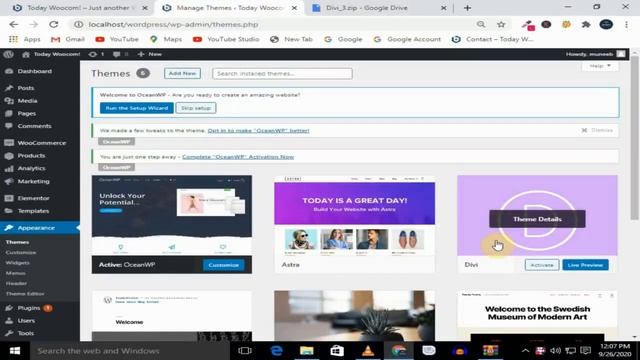The height and width of the screenshot is (360, 640).
Task: Open the Gmail bookmark
Action: 68,39
